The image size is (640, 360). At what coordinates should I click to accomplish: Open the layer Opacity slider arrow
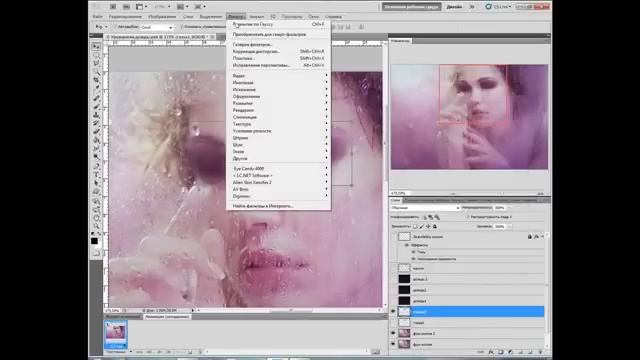tap(509, 208)
